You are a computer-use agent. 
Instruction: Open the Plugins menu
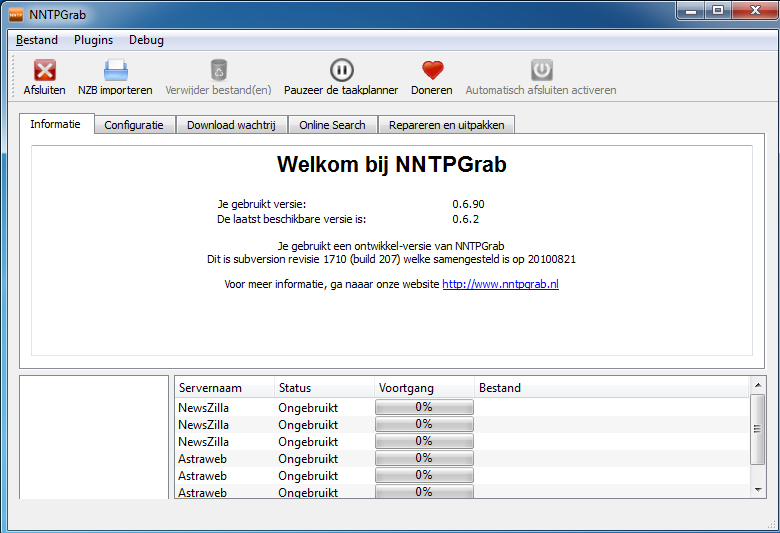(93, 40)
